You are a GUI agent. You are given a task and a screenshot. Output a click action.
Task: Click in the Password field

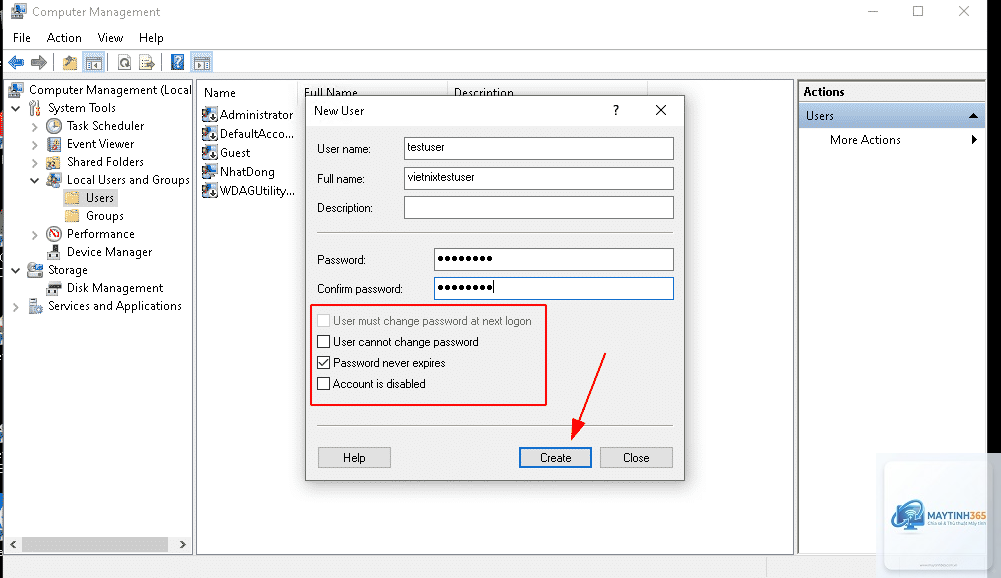click(x=553, y=259)
